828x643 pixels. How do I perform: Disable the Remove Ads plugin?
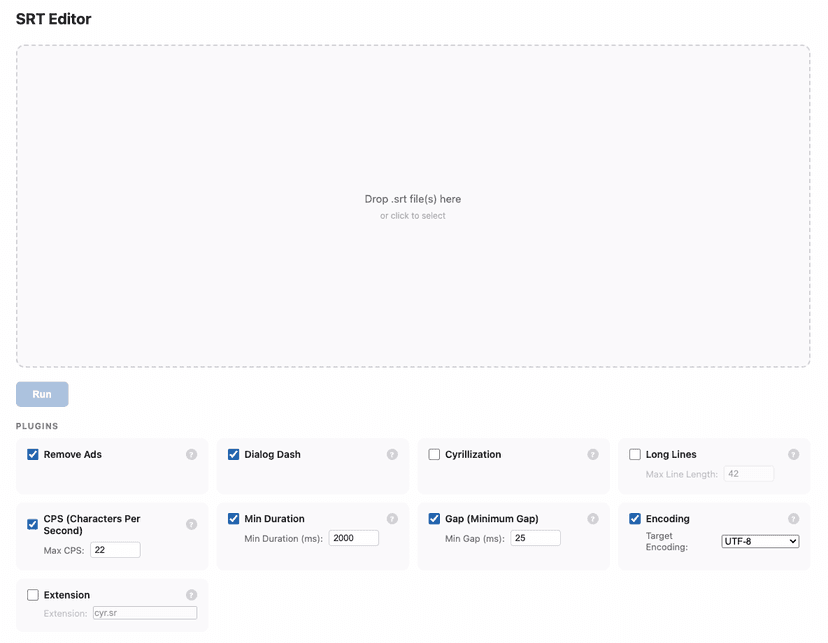coord(33,454)
